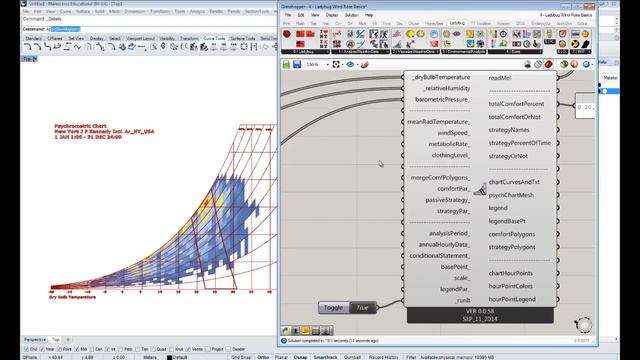640x360 pixels.
Task: Select the Ladybug component tab
Action: coord(457,23)
